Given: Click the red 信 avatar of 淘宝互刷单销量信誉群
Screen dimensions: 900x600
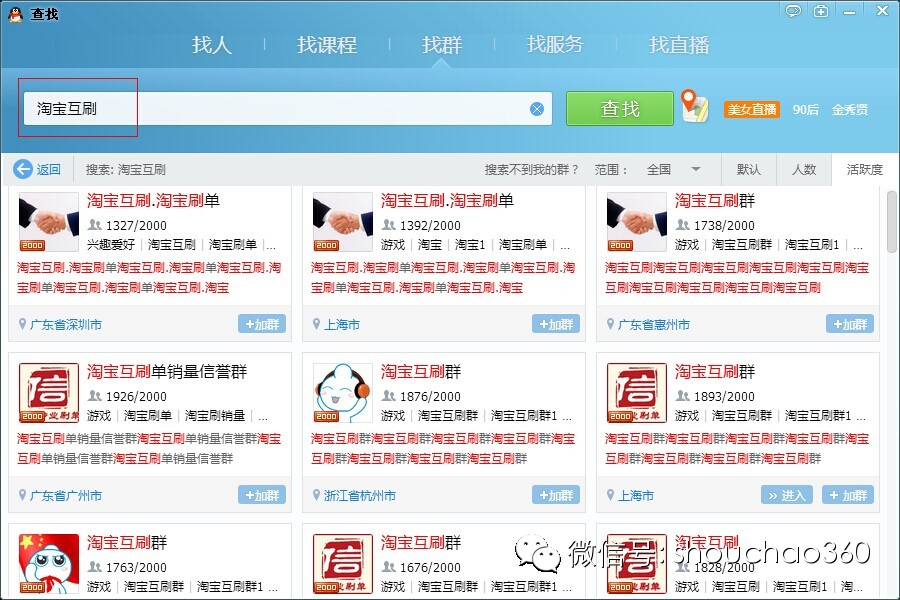Looking at the screenshot, I should 49,393.
